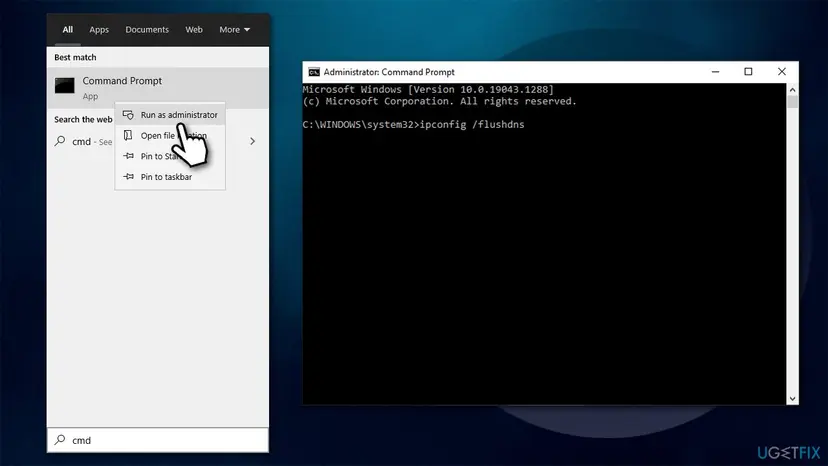Choose Run as administrator from context menu
This screenshot has width=828, height=466.
click(x=170, y=115)
